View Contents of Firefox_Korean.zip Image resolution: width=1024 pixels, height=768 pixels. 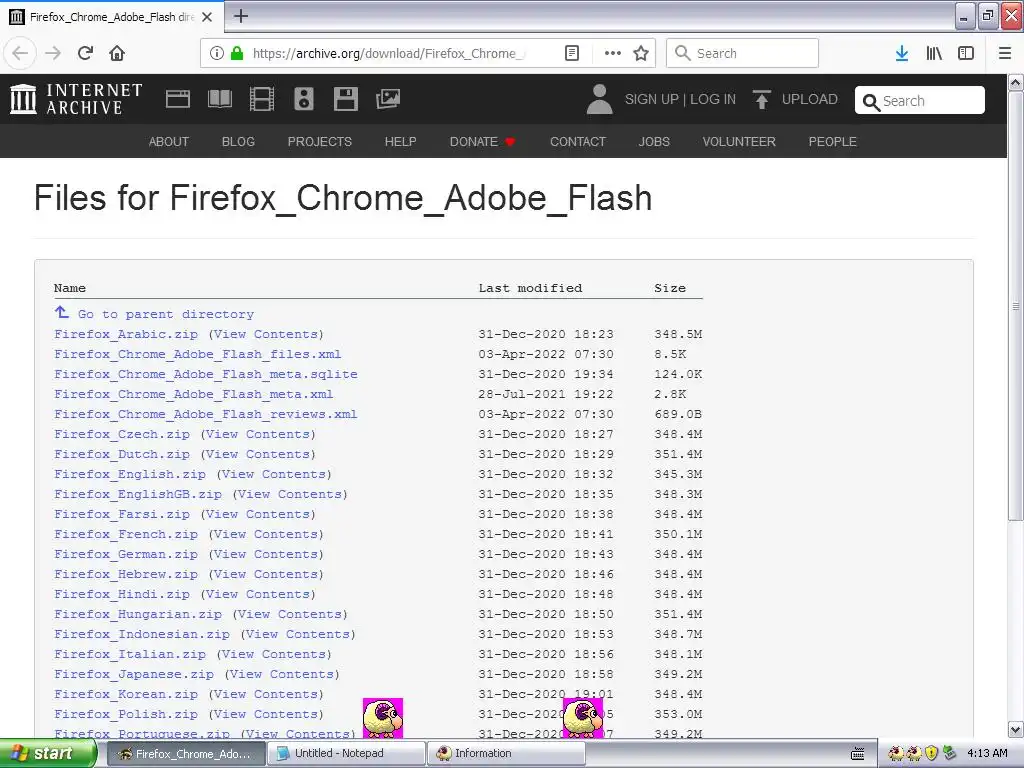click(266, 694)
